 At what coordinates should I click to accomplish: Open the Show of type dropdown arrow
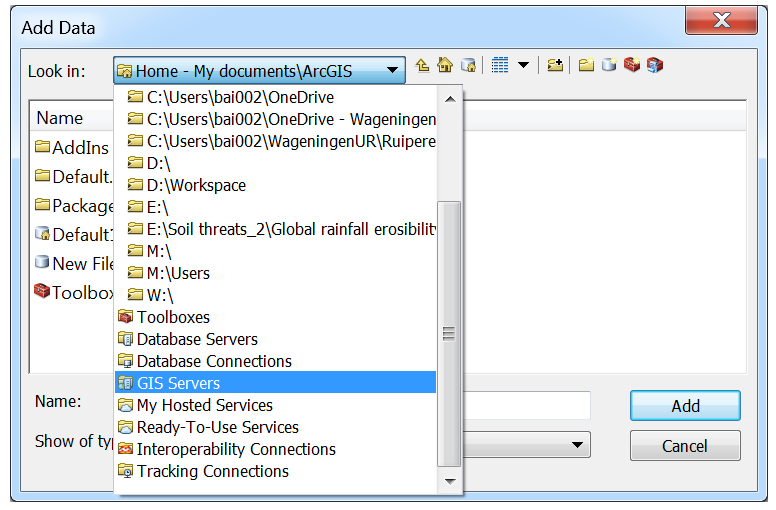pos(577,445)
